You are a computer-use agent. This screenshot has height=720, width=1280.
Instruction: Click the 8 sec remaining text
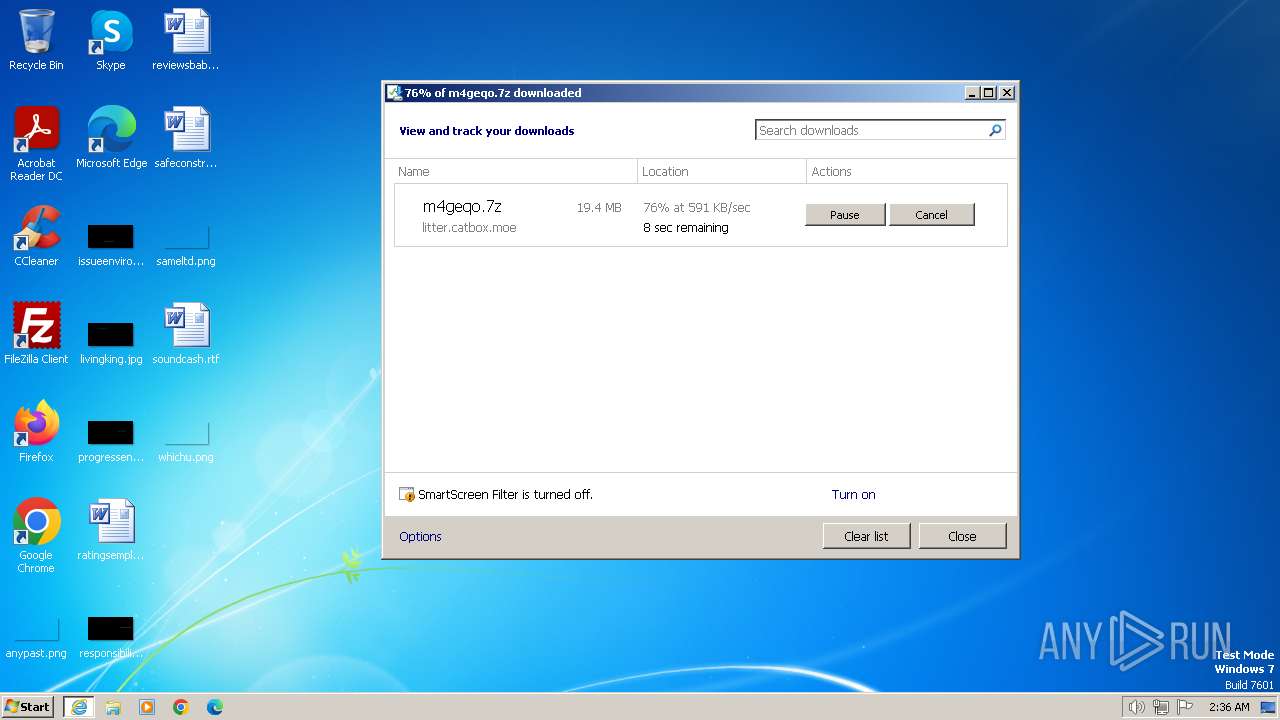(x=686, y=228)
